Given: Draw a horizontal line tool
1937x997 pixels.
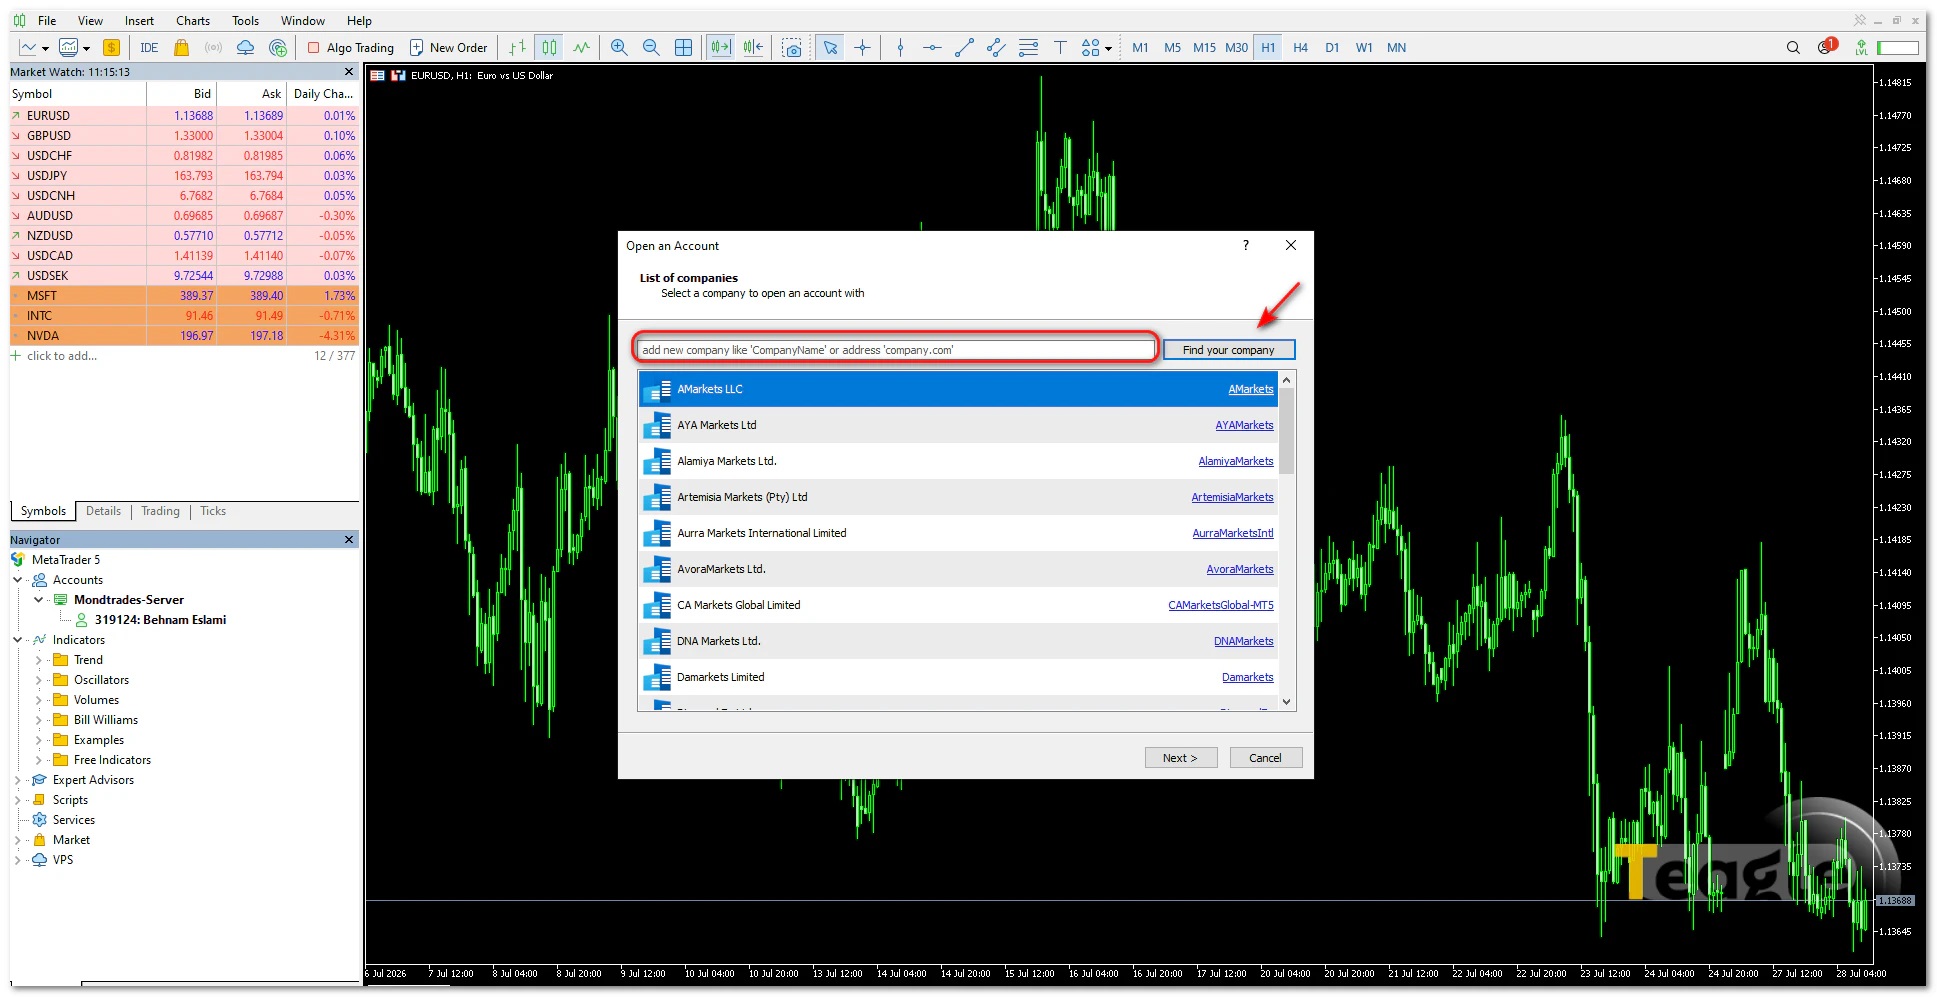Looking at the screenshot, I should click(932, 47).
